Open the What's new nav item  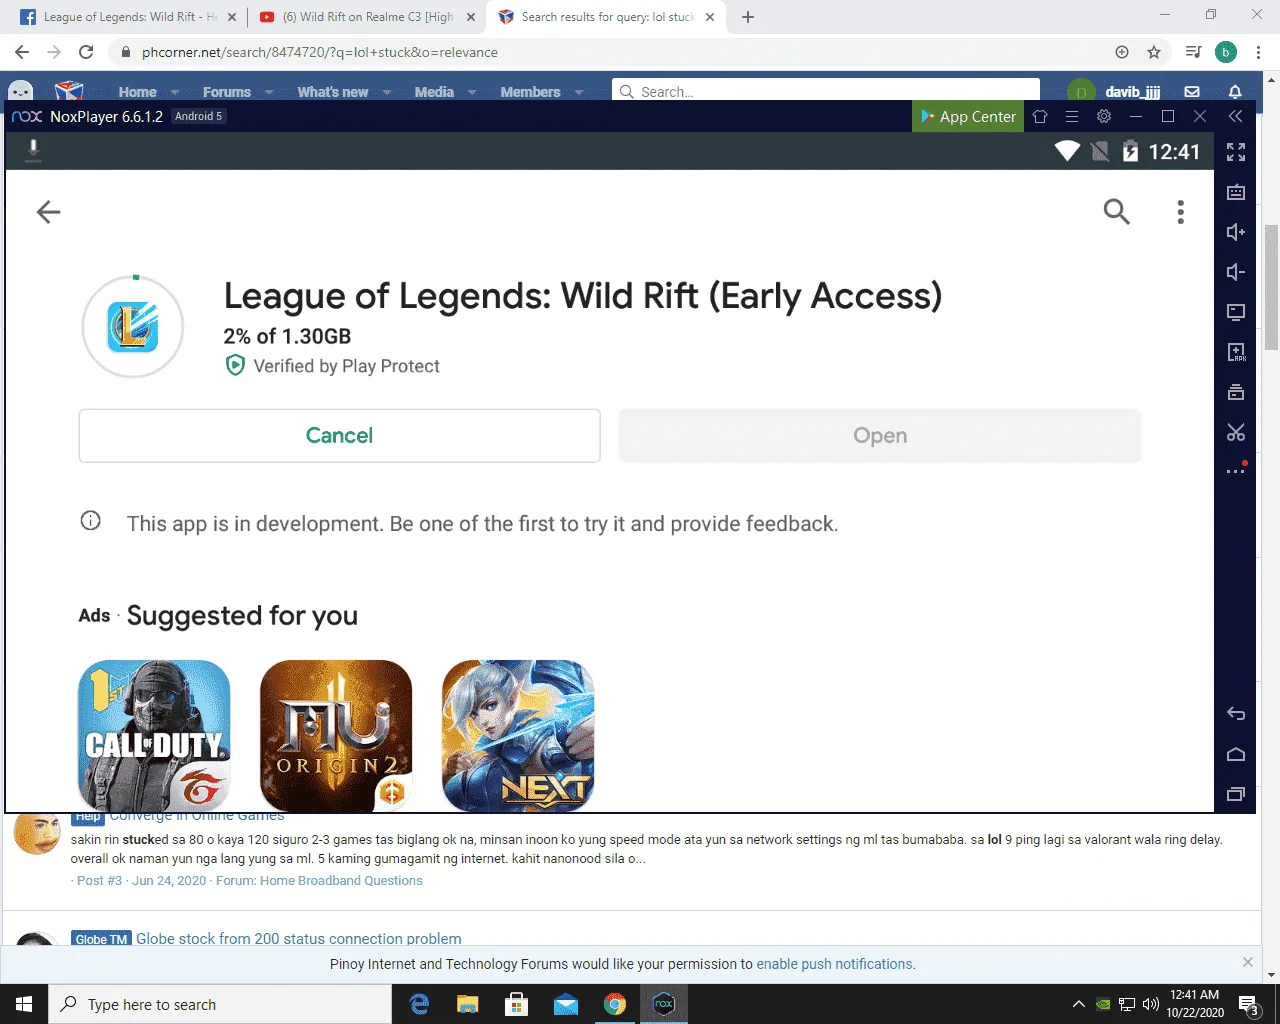click(x=333, y=92)
